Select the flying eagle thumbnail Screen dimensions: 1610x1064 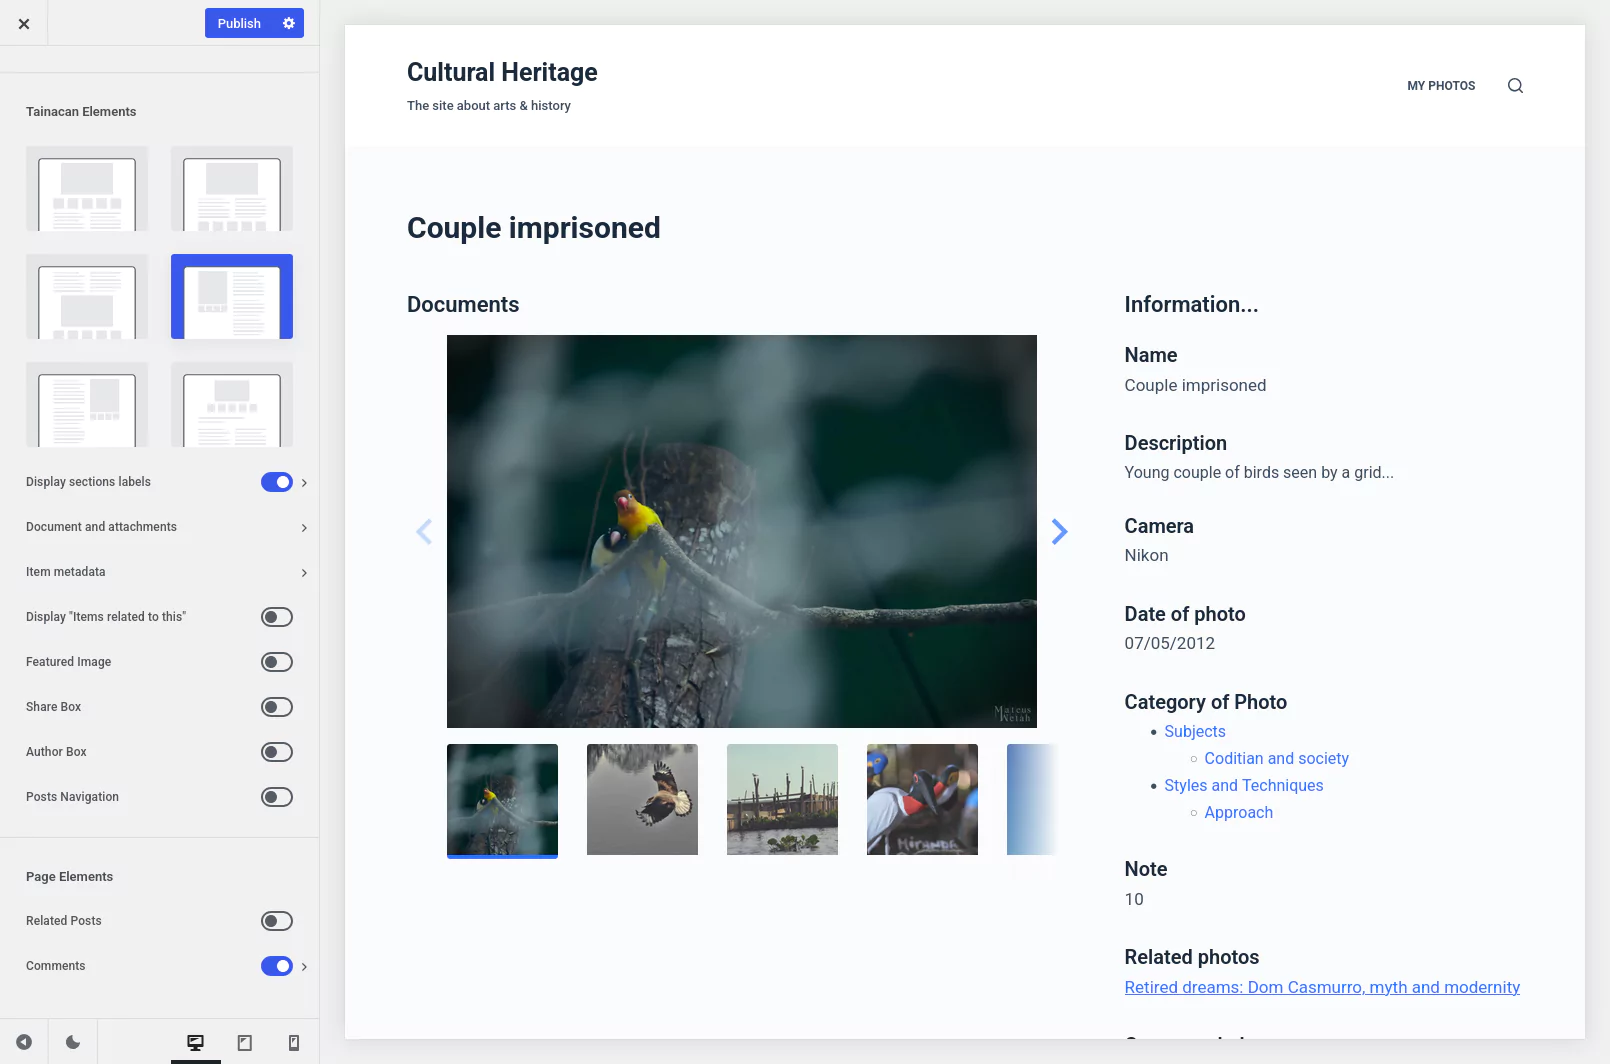(642, 800)
